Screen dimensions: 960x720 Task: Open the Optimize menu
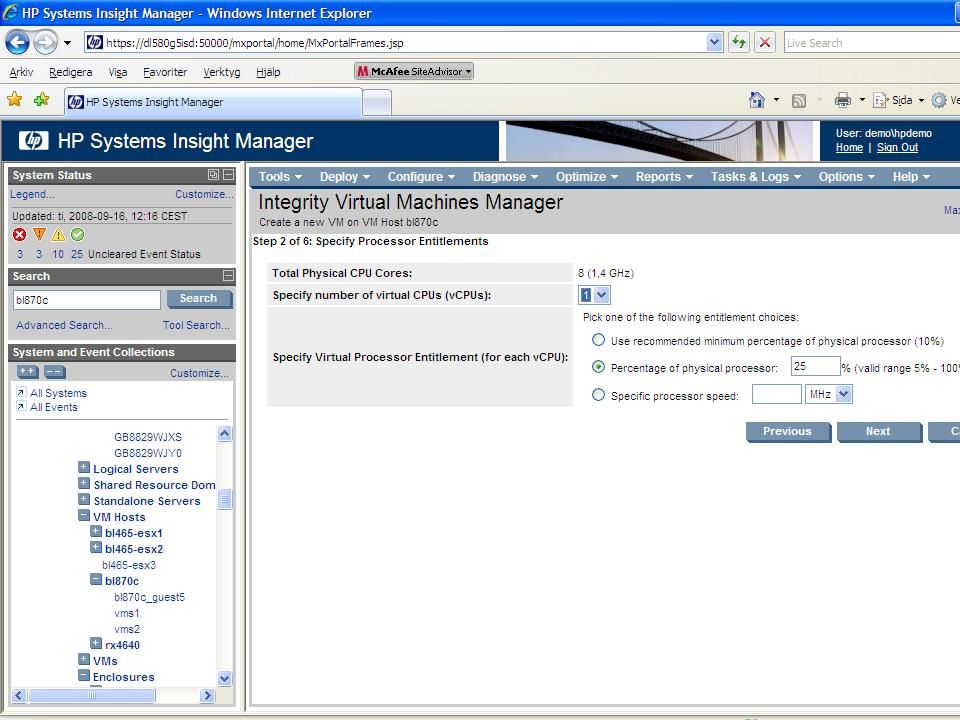coord(587,176)
